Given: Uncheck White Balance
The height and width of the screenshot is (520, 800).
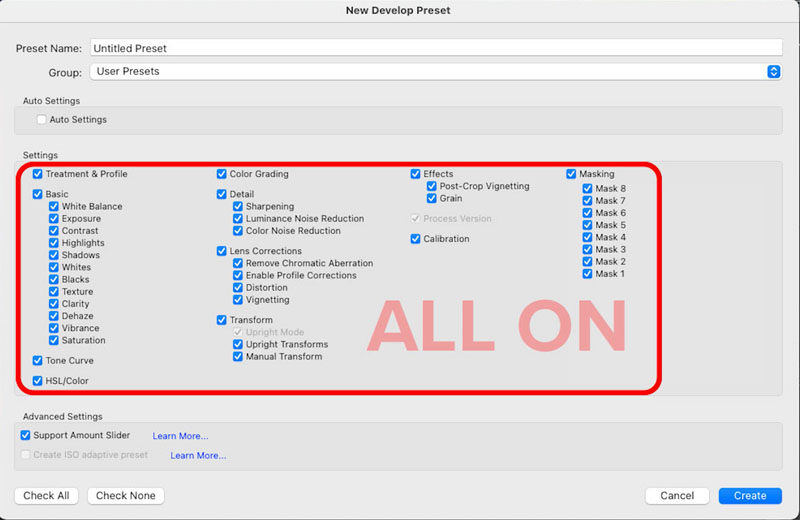Looking at the screenshot, I should click(x=54, y=206).
